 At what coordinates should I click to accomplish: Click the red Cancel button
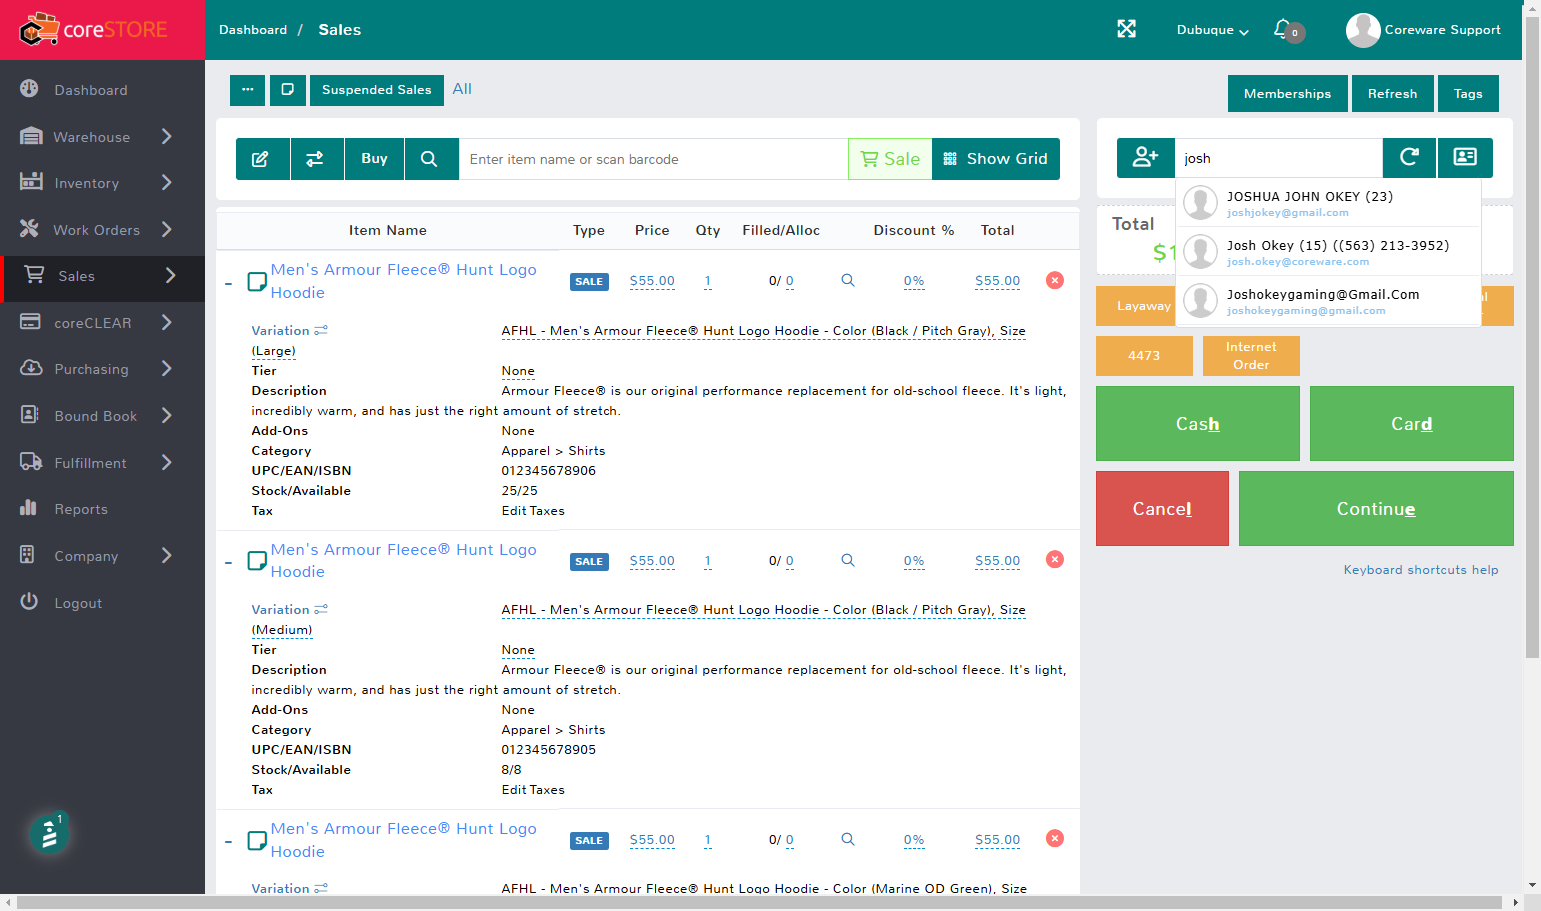[1162, 509]
